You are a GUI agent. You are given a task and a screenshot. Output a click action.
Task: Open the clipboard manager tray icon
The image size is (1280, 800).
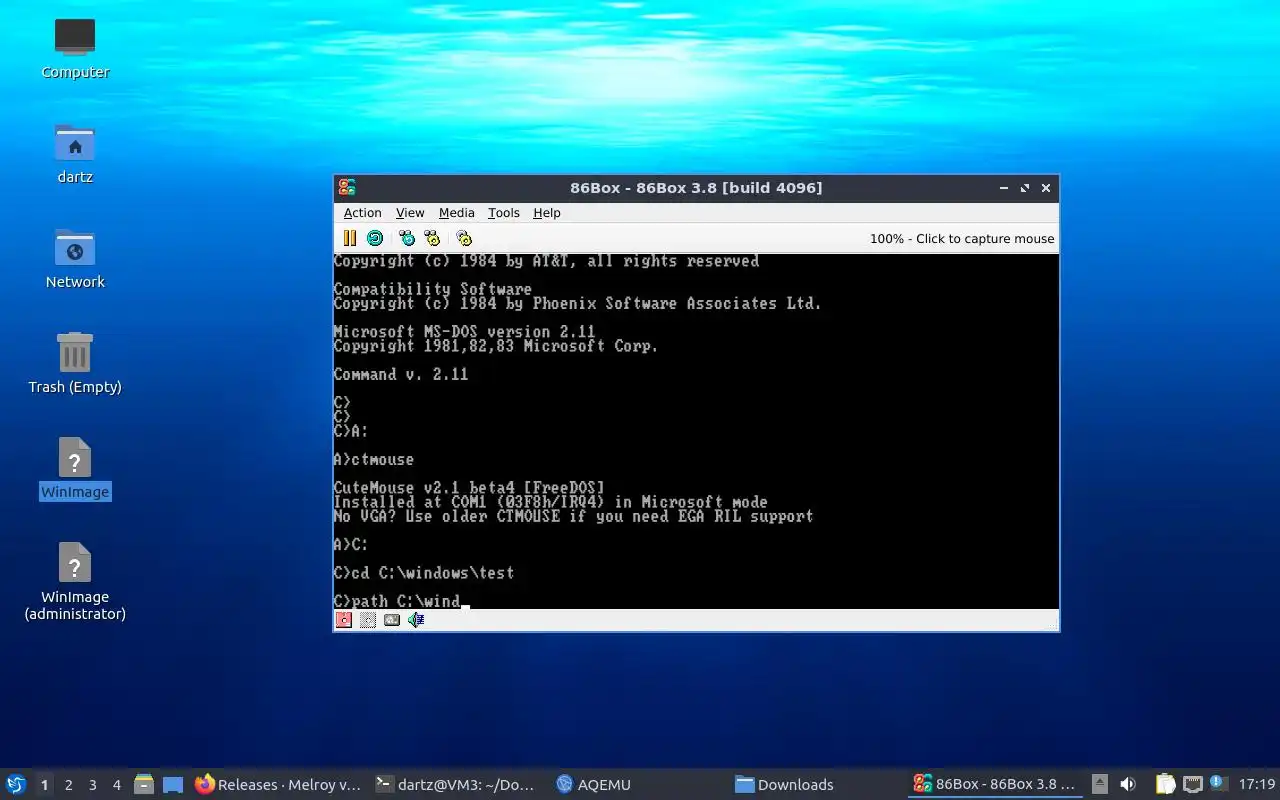pyautogui.click(x=1166, y=784)
